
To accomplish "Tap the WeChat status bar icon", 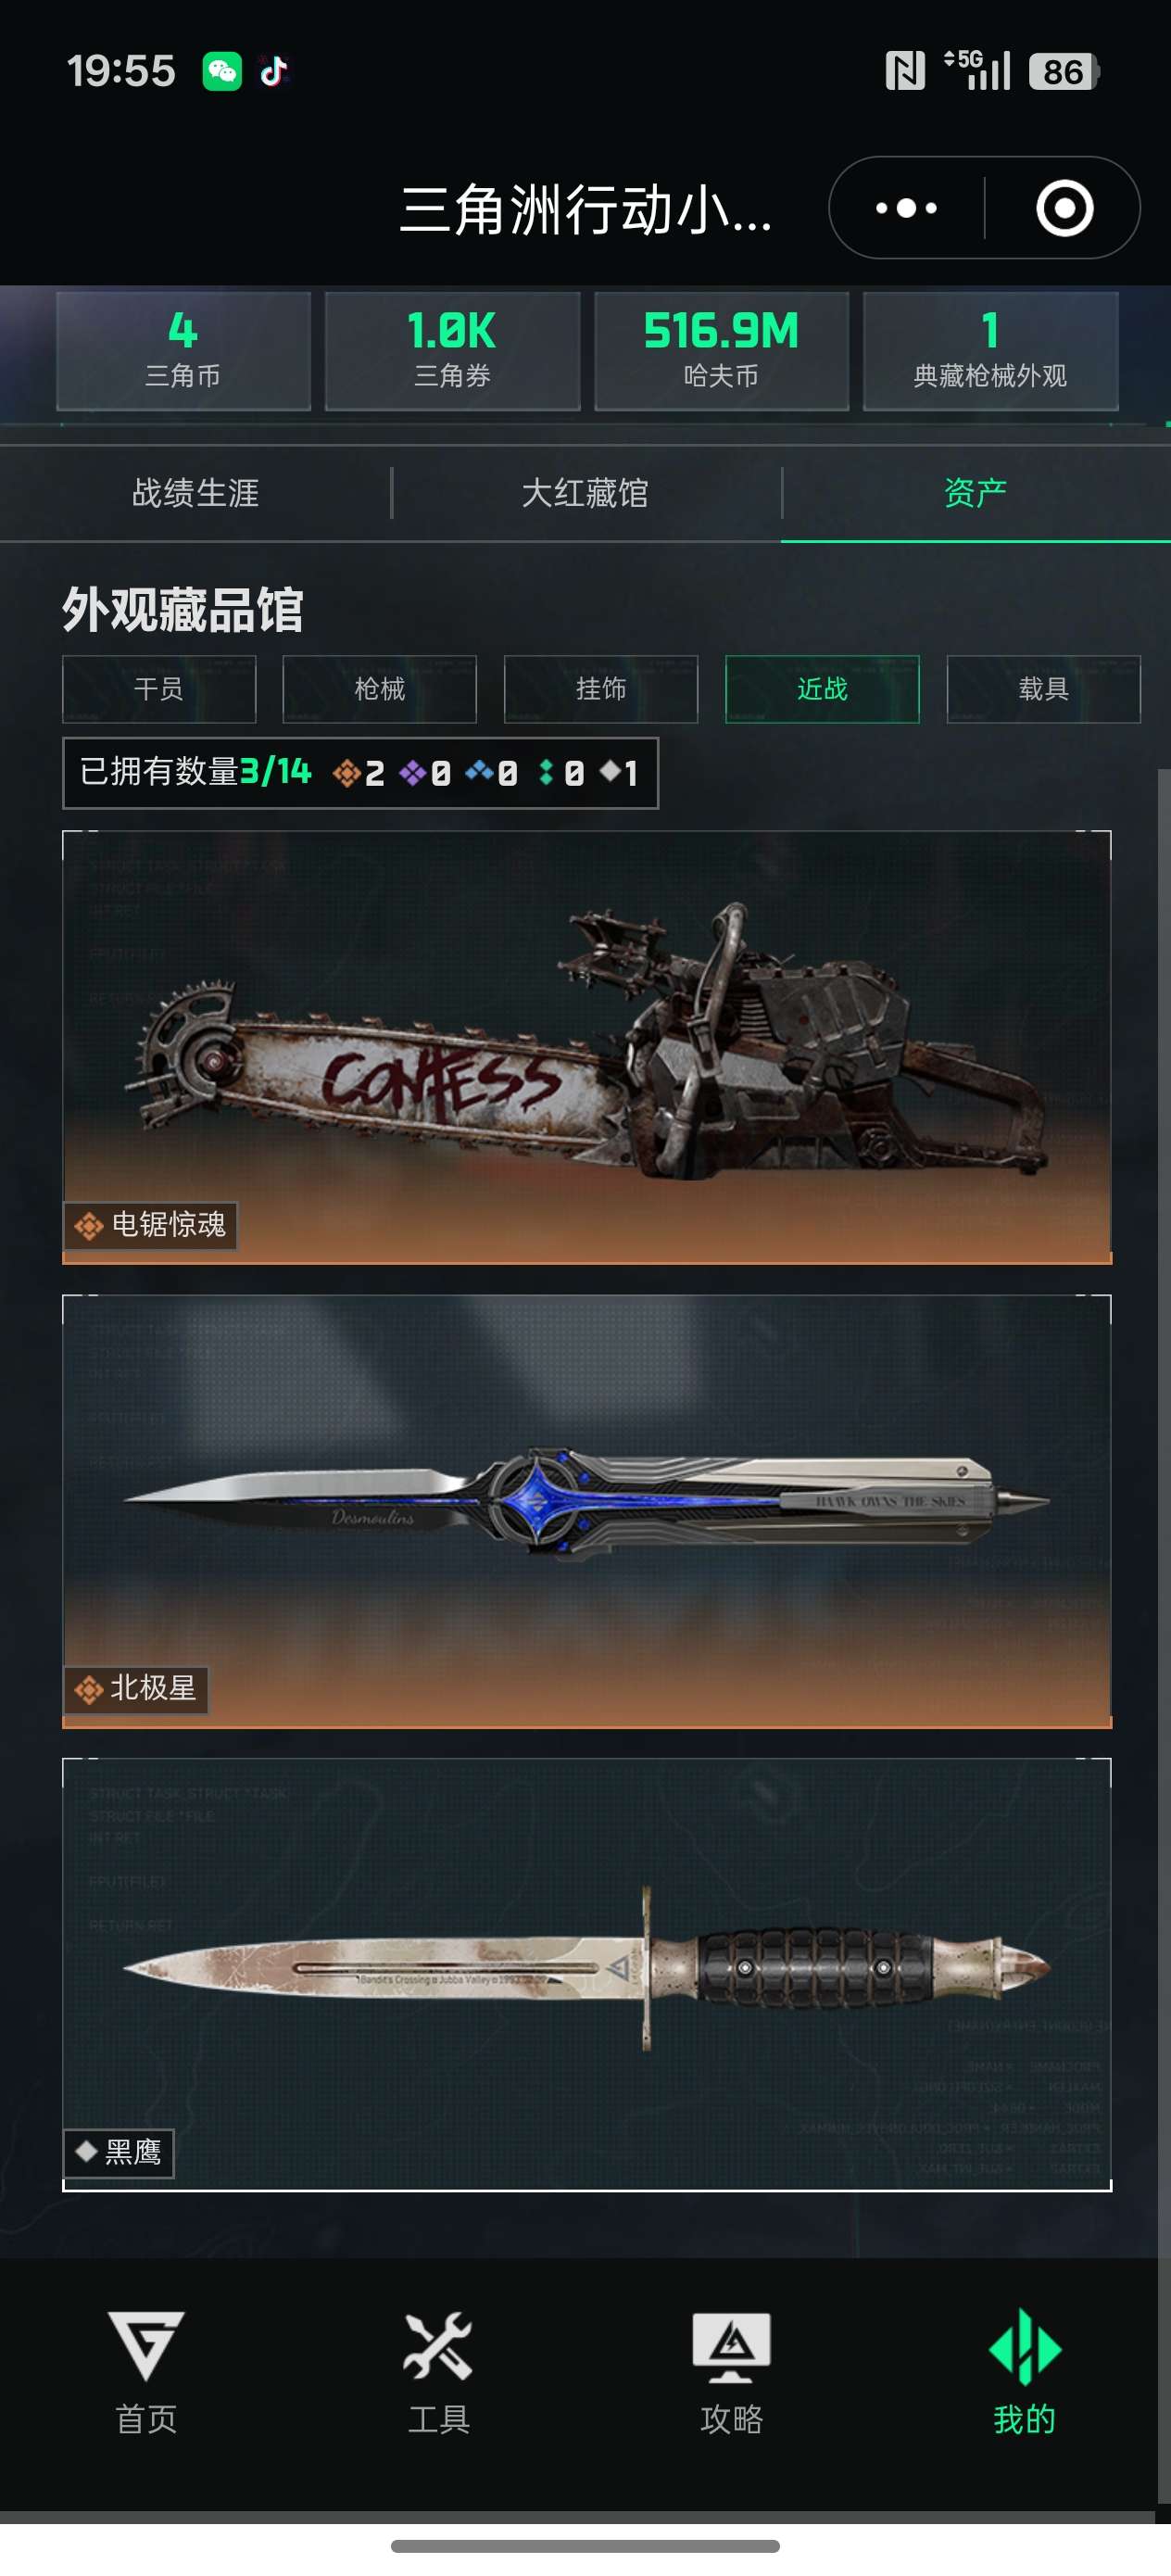I will (x=222, y=71).
